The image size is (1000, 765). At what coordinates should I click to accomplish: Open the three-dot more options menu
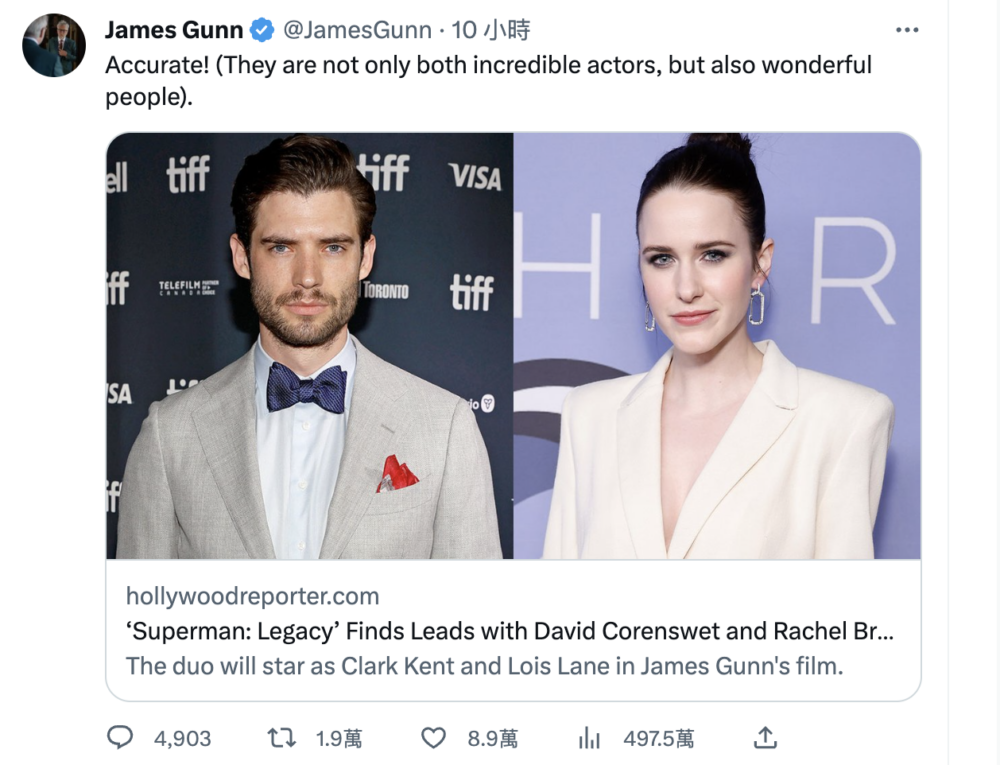[x=906, y=30]
